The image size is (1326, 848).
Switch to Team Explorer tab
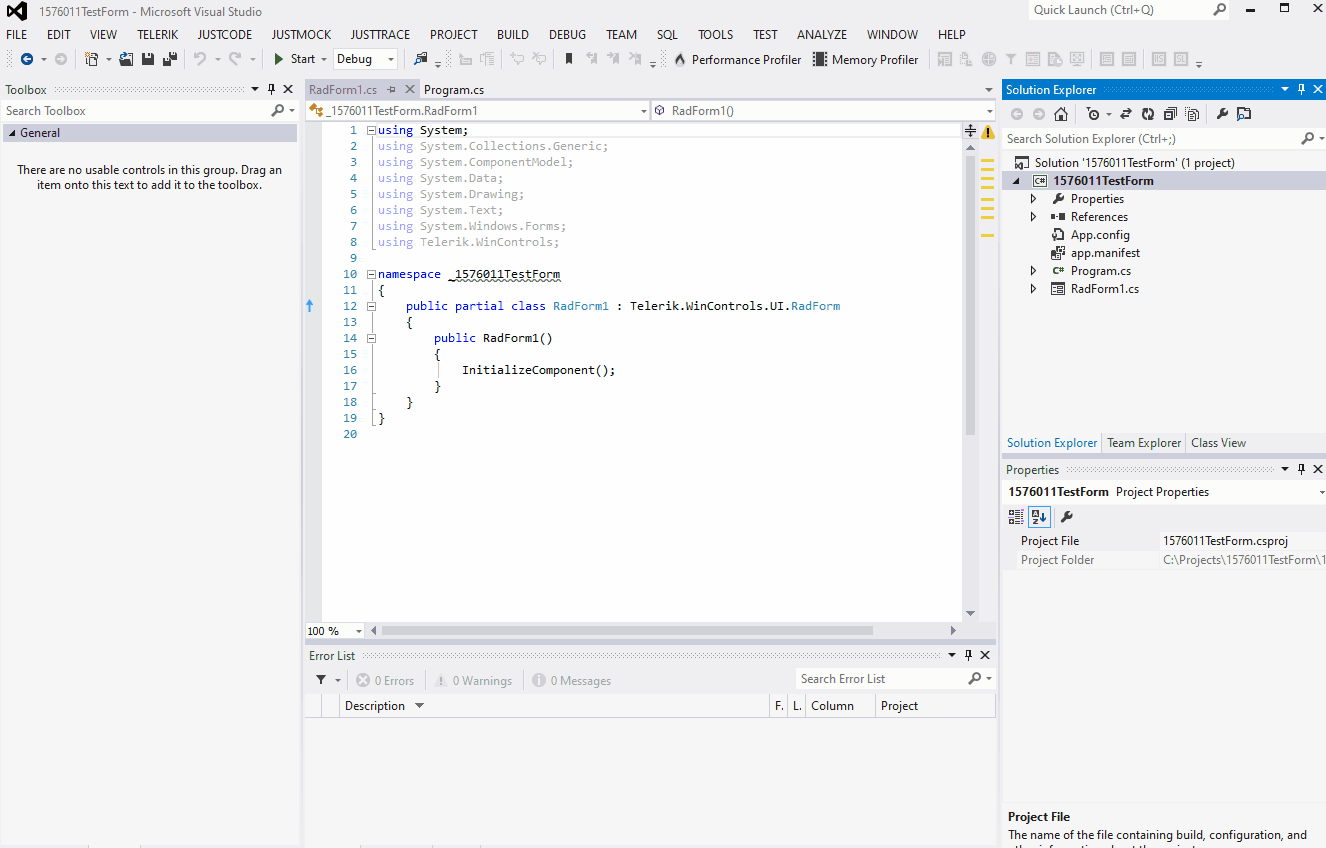coord(1143,443)
